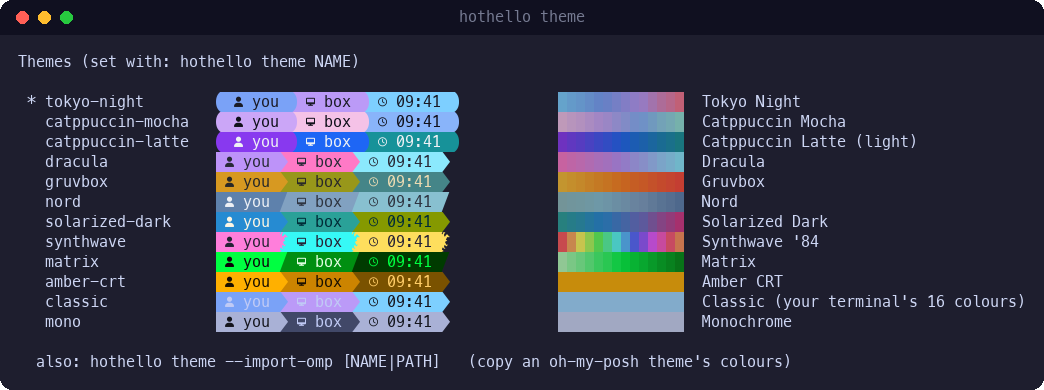Click the theme name "solarized-dark"
Screen dimensions: 1044x390
point(108,222)
